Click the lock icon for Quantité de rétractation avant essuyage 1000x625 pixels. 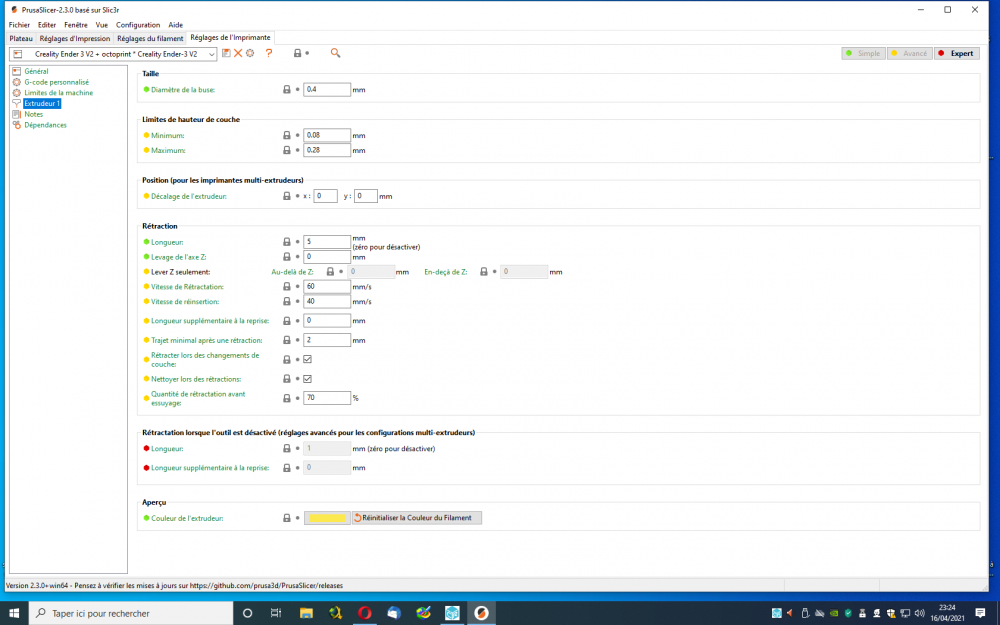tap(287, 398)
